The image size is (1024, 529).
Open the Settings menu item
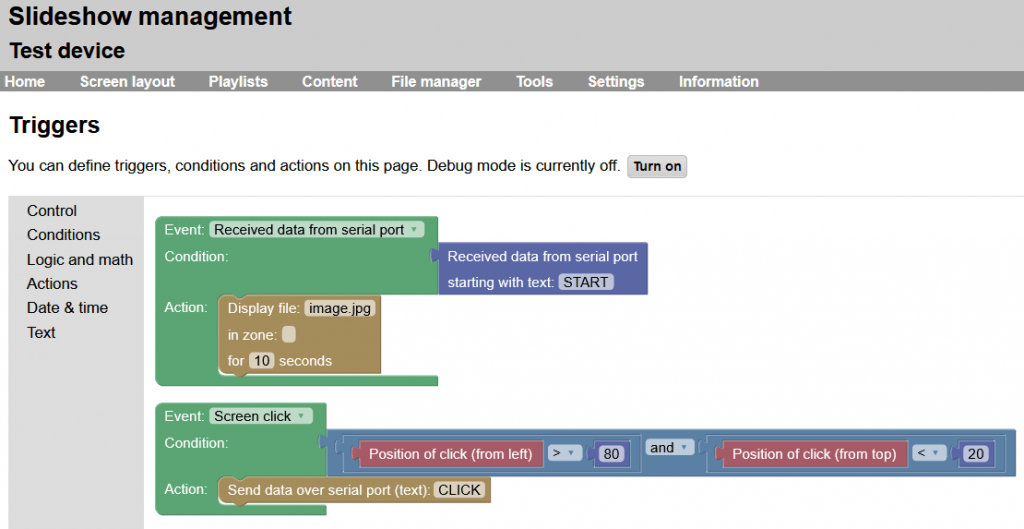click(x=616, y=82)
